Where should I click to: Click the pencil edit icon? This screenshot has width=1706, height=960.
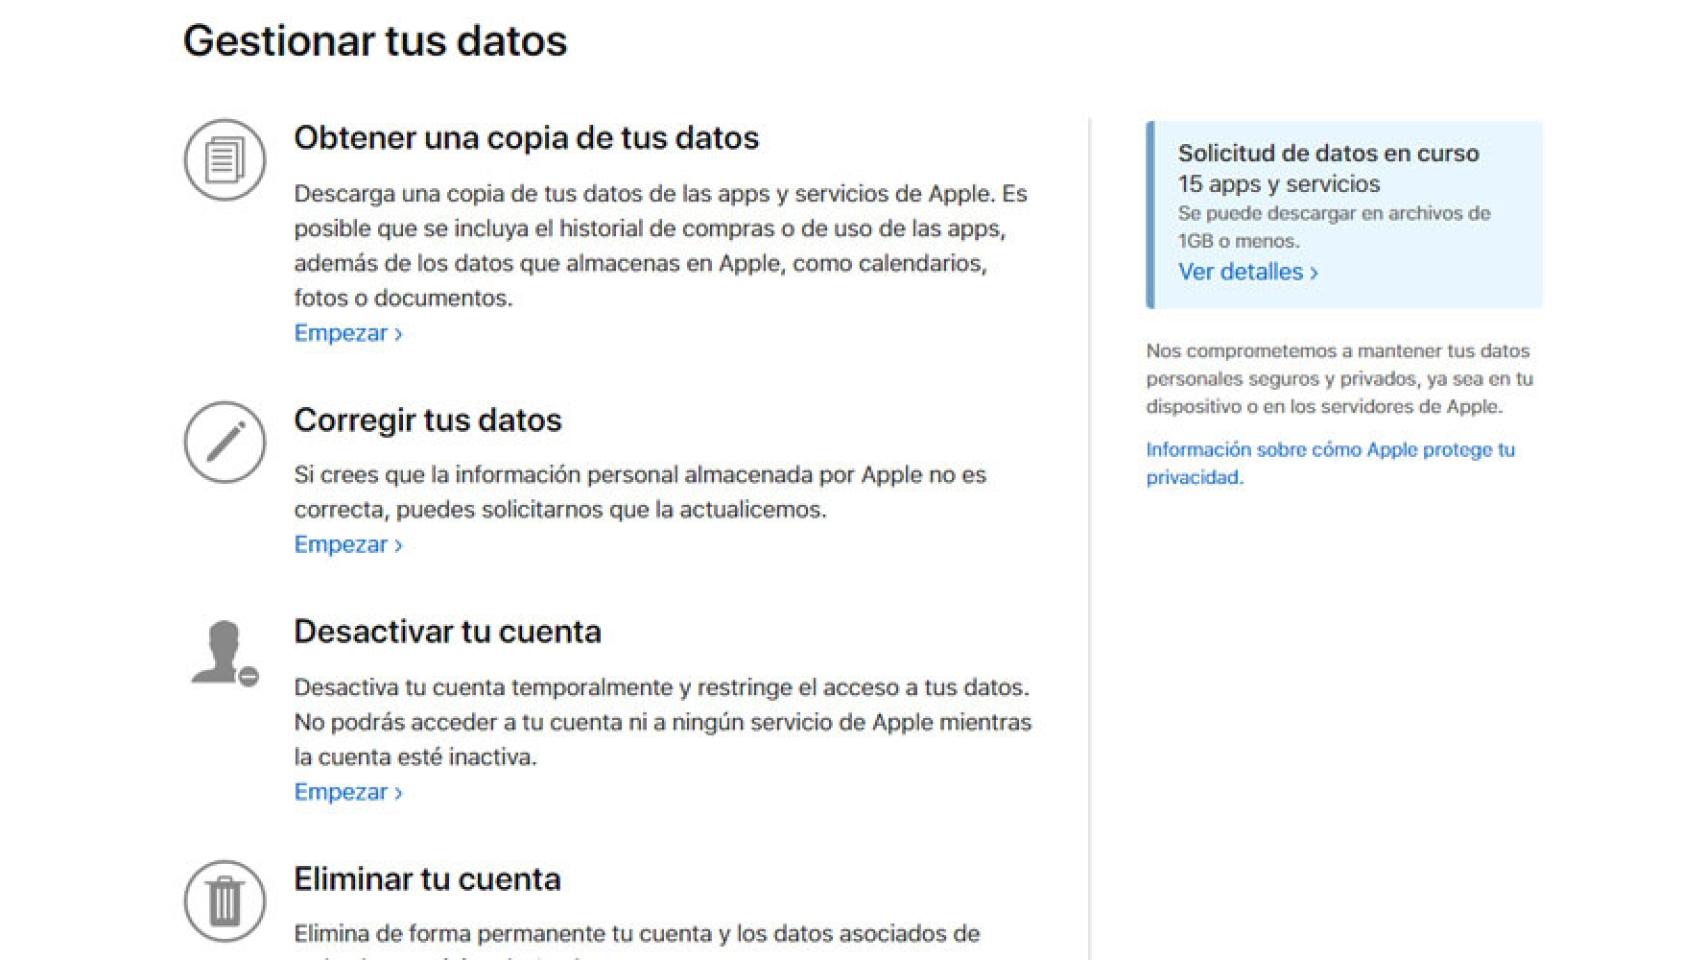point(225,442)
